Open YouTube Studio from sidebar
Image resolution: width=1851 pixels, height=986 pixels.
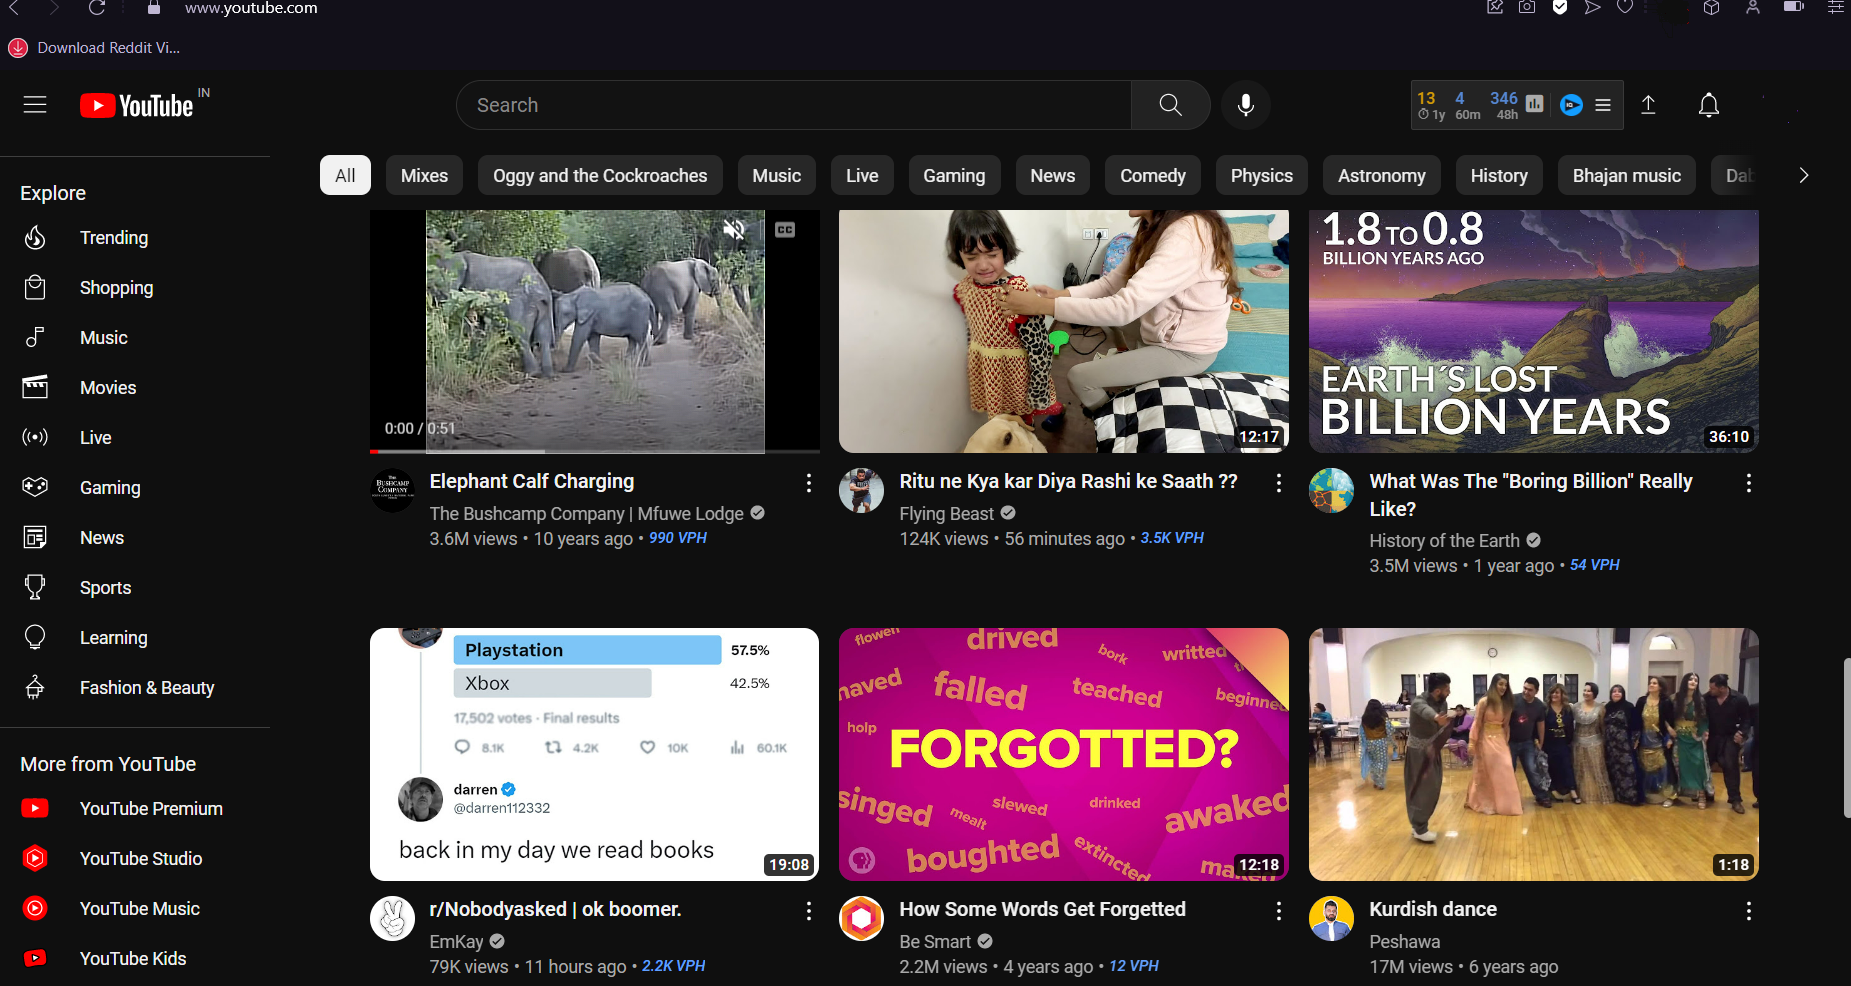point(140,858)
